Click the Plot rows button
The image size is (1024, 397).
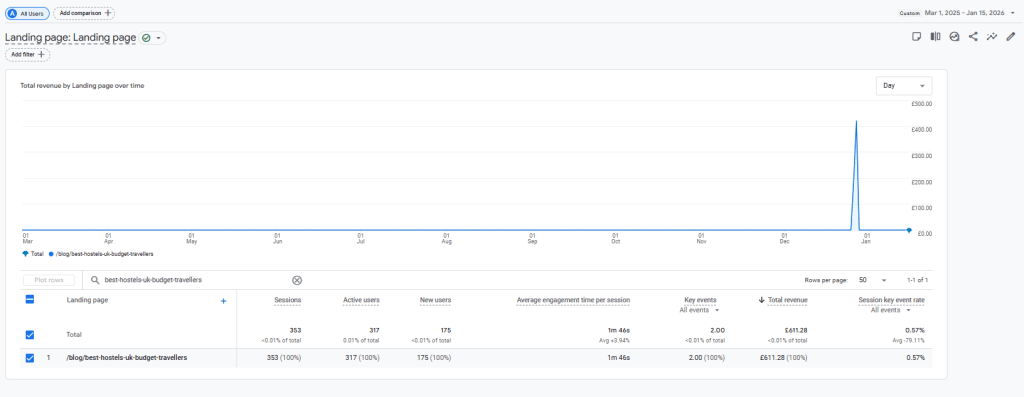[x=48, y=280]
